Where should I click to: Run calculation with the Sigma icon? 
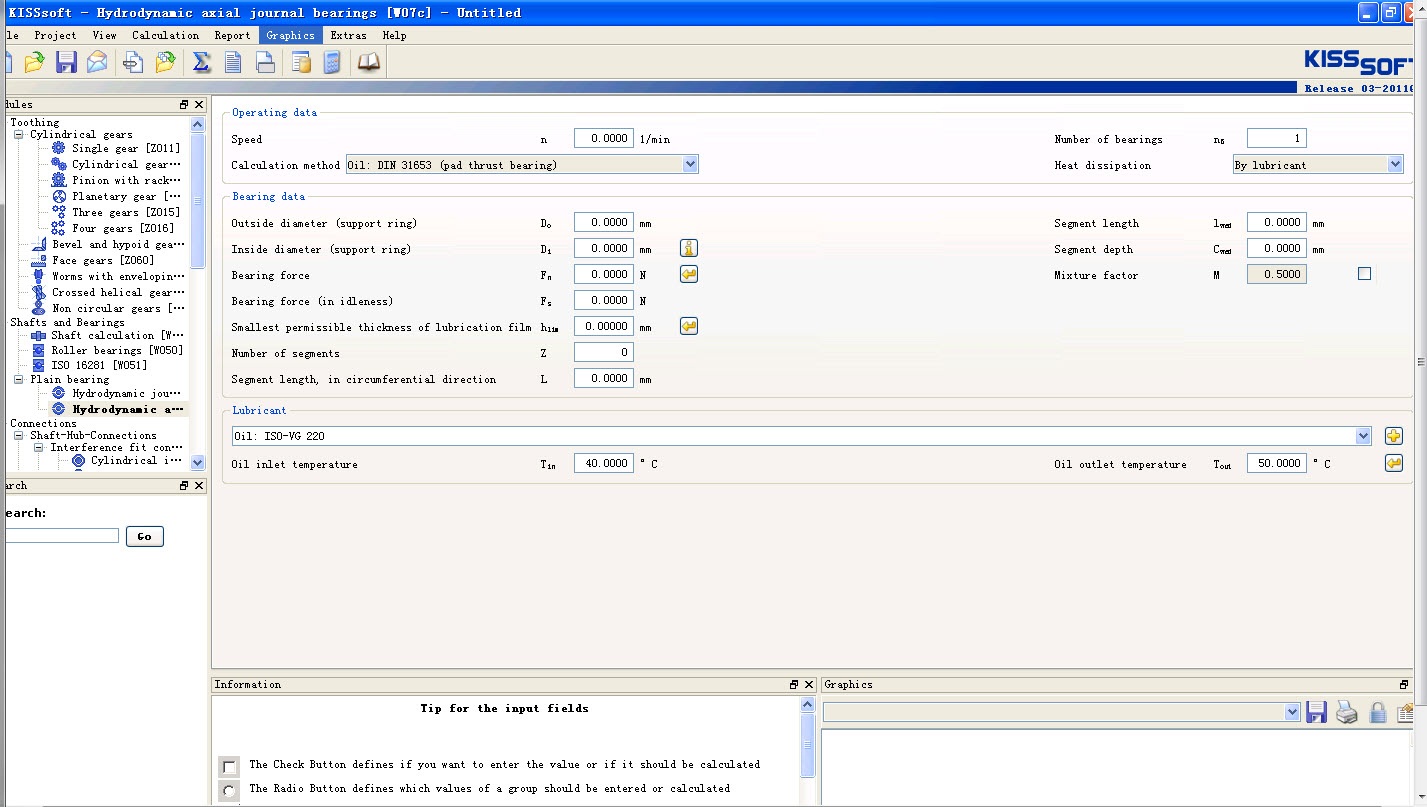(x=201, y=63)
